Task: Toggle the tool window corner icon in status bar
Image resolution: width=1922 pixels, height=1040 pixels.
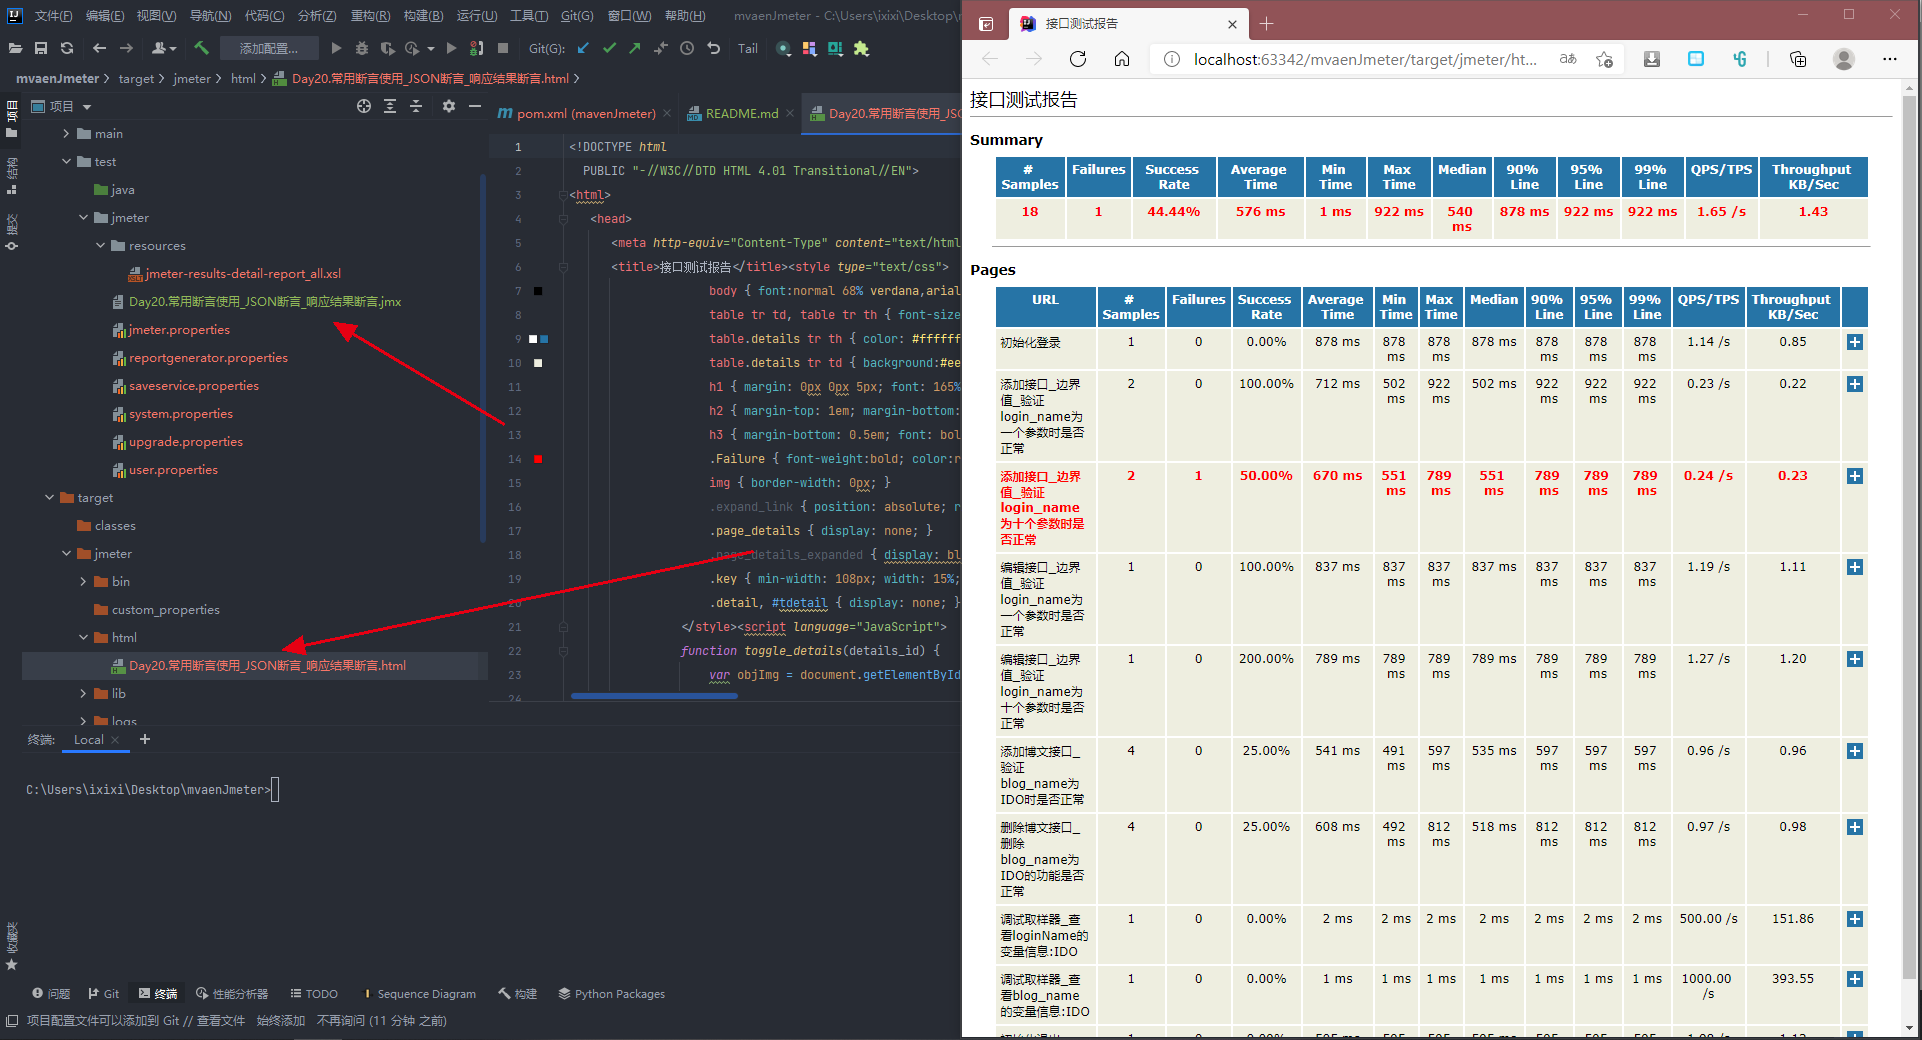Action: 12,1021
